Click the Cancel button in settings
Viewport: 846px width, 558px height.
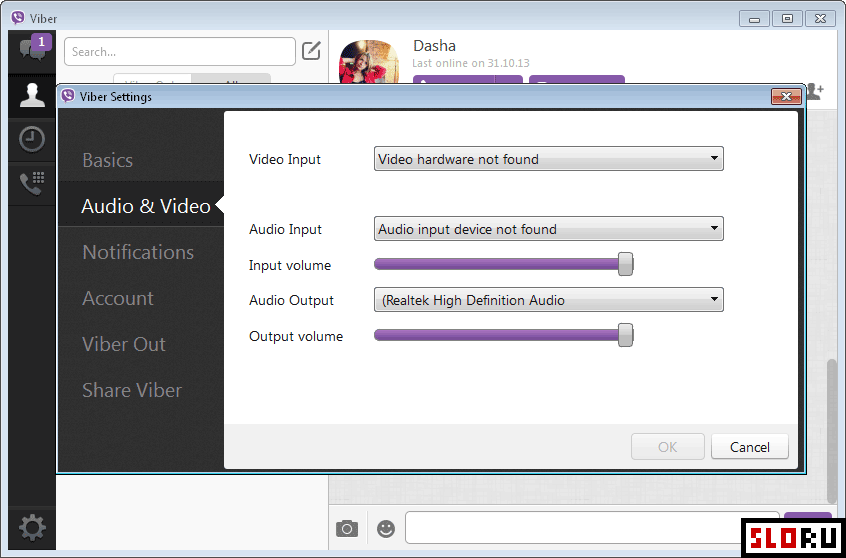click(x=749, y=447)
